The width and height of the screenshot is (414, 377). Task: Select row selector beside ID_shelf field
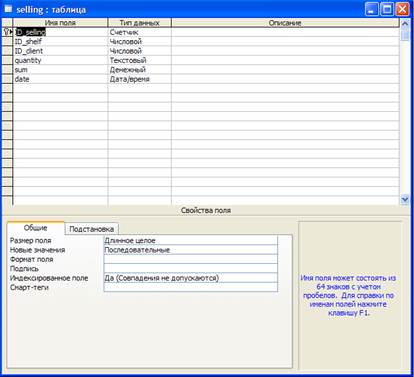pos(7,41)
